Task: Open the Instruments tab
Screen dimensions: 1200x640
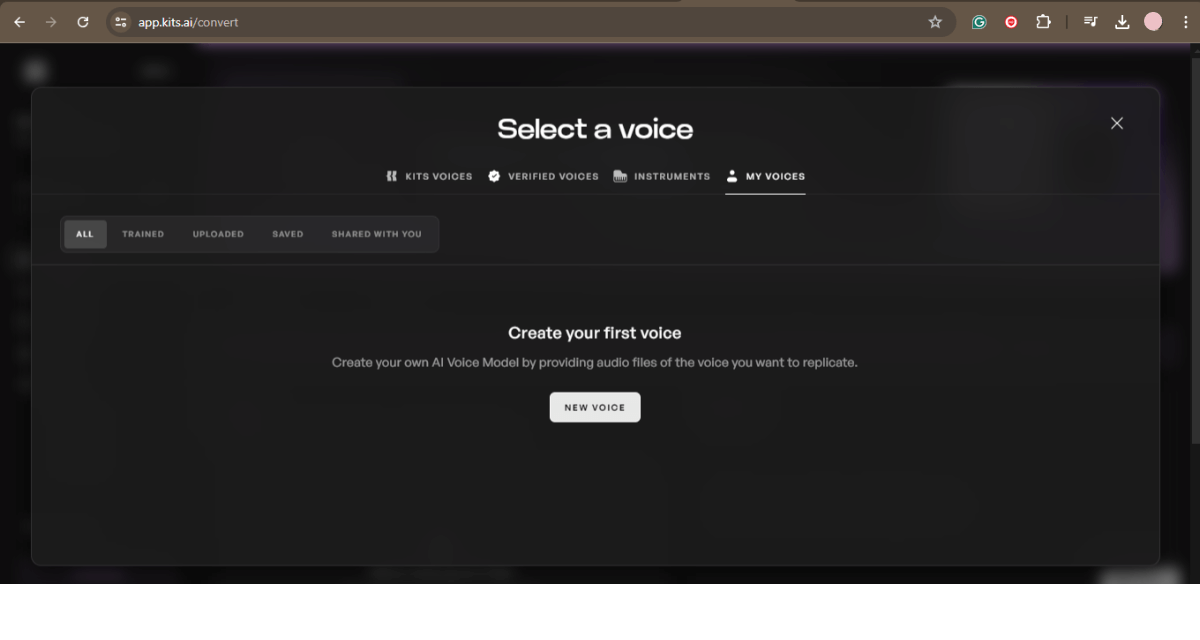Action: [x=662, y=176]
